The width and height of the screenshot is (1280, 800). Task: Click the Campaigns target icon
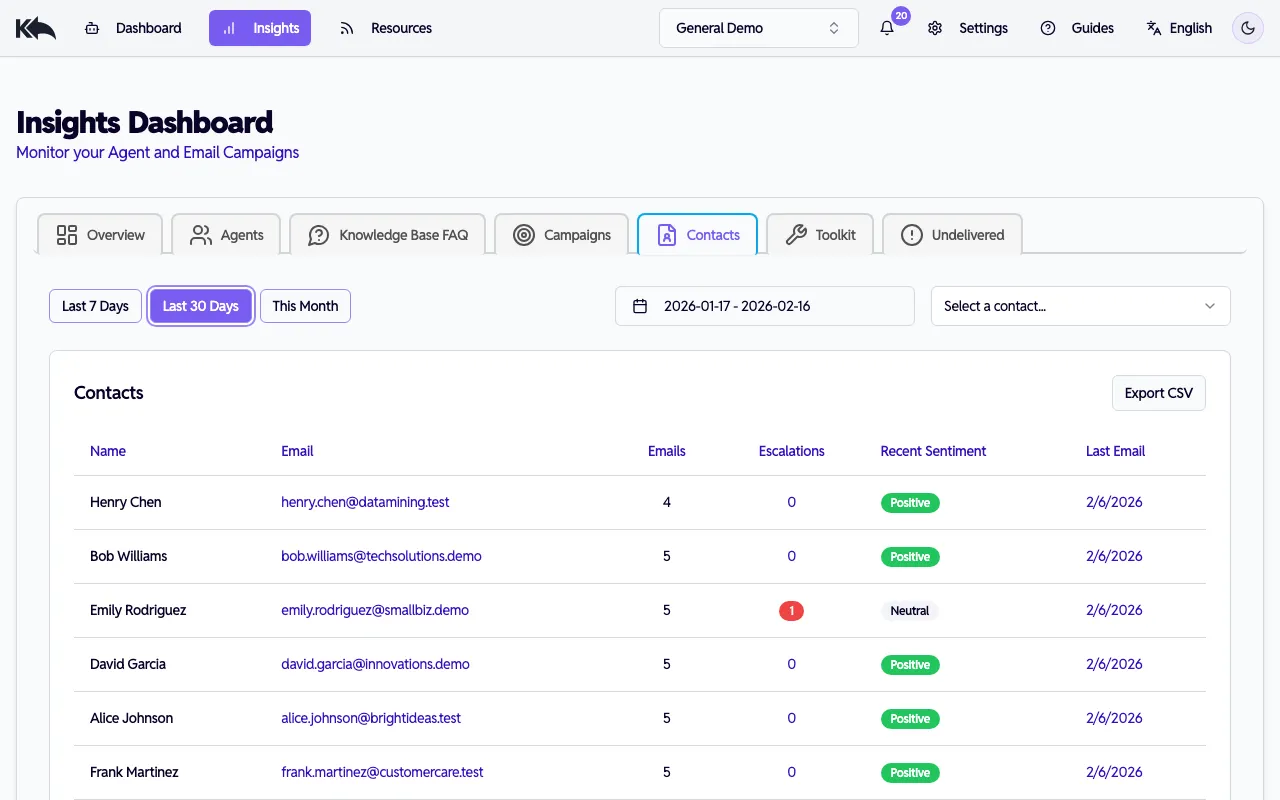(523, 235)
